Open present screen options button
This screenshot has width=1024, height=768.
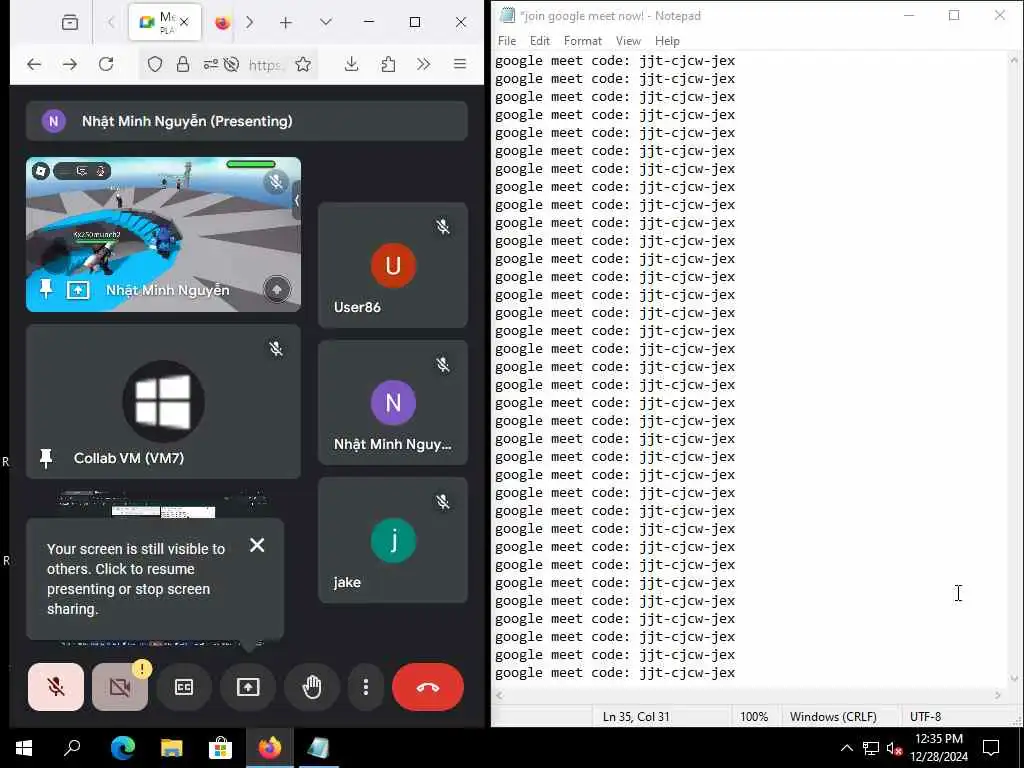click(248, 686)
